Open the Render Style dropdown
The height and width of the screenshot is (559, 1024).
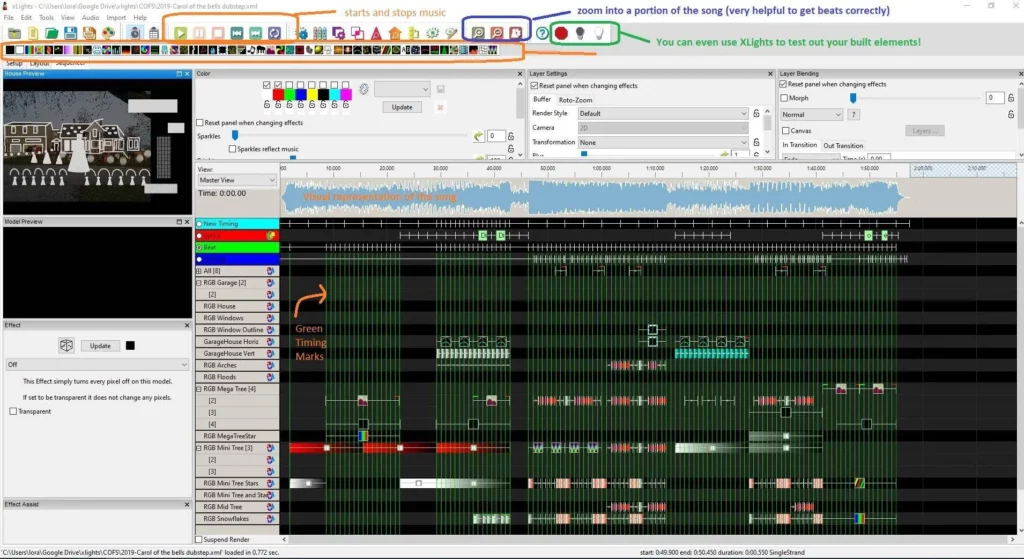coord(663,114)
